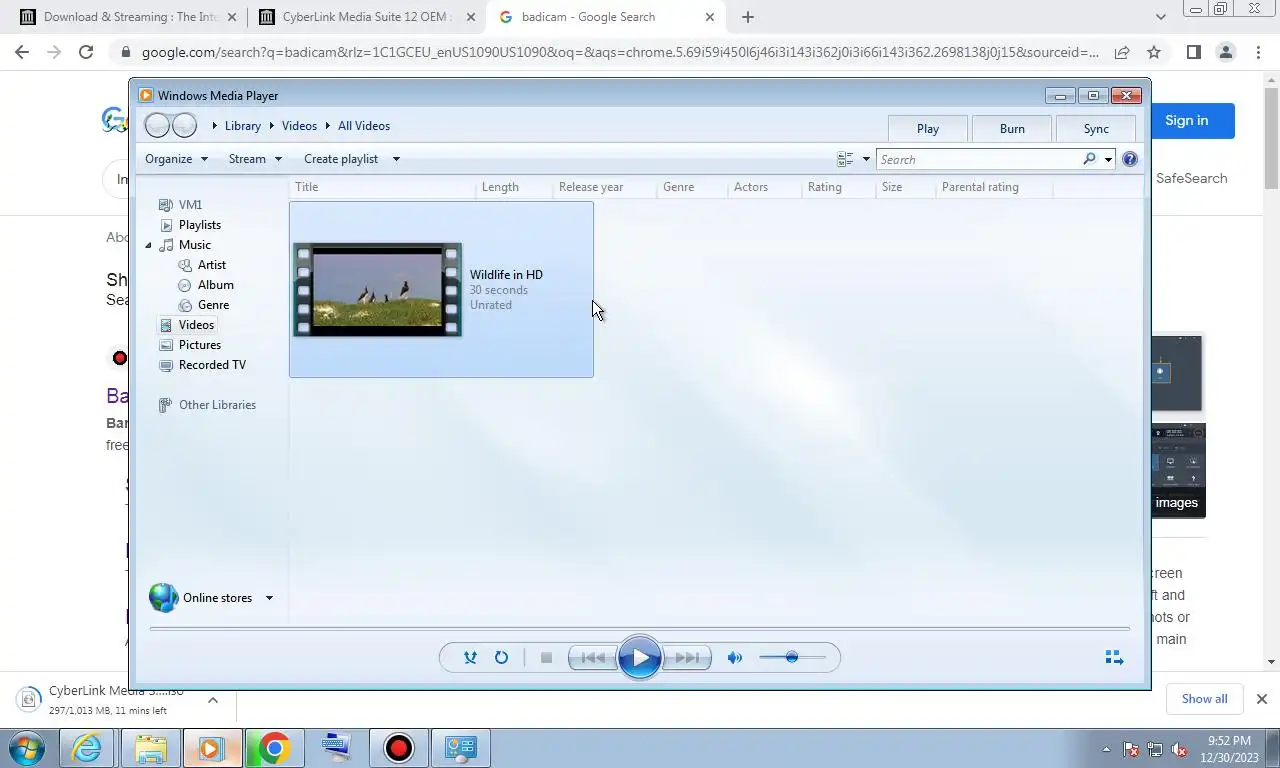Click the Media Player library search box

click(x=980, y=159)
